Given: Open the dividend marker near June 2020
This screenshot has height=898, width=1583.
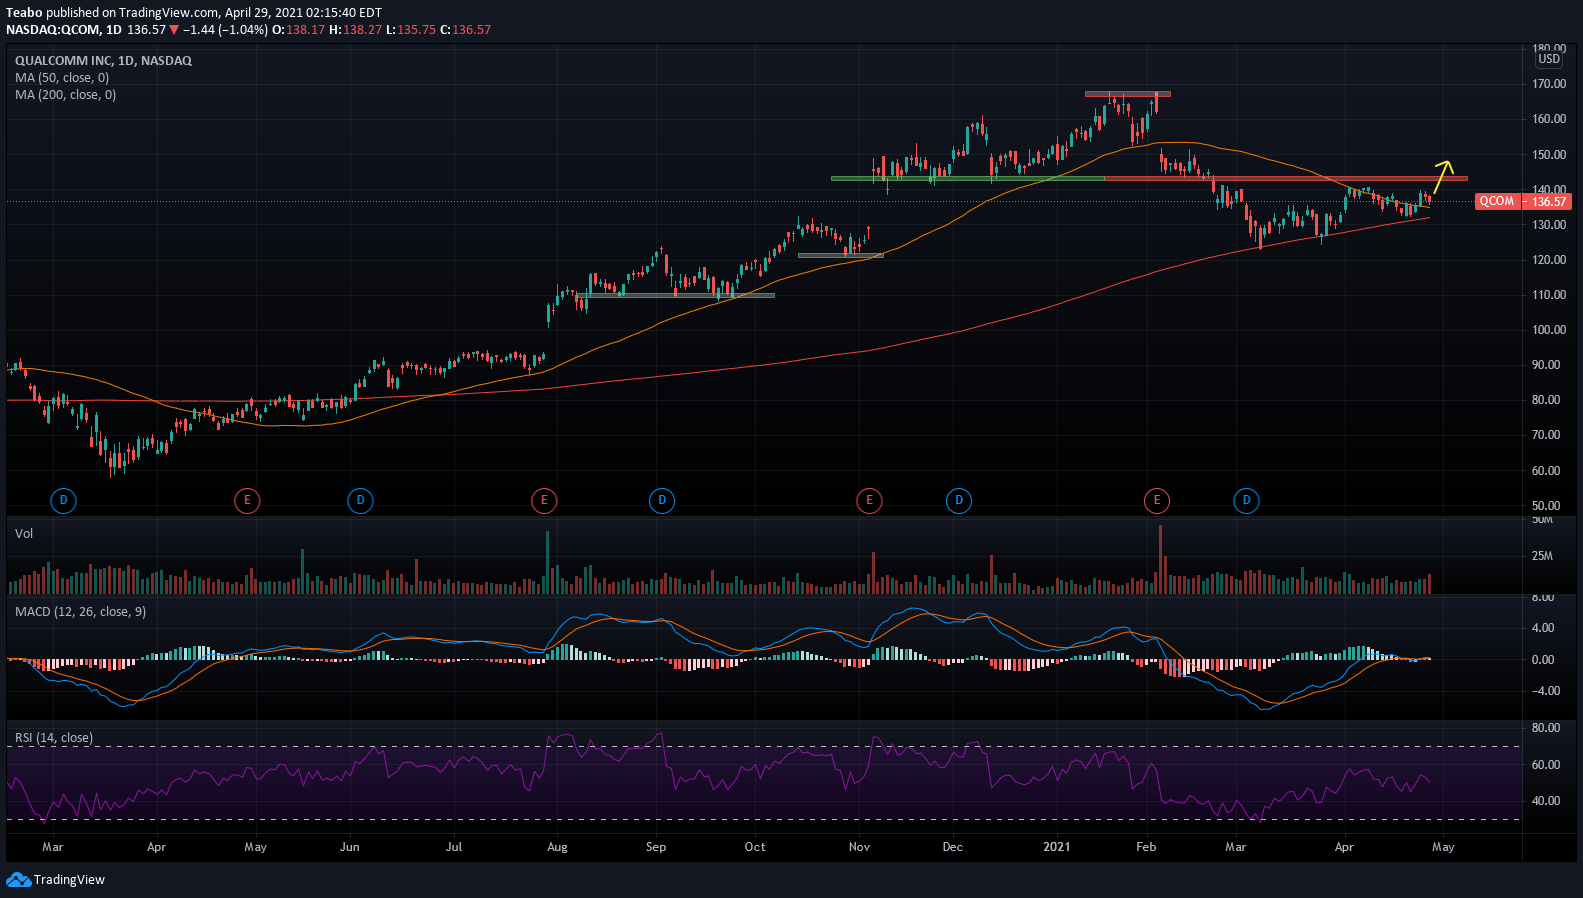Looking at the screenshot, I should pos(360,500).
